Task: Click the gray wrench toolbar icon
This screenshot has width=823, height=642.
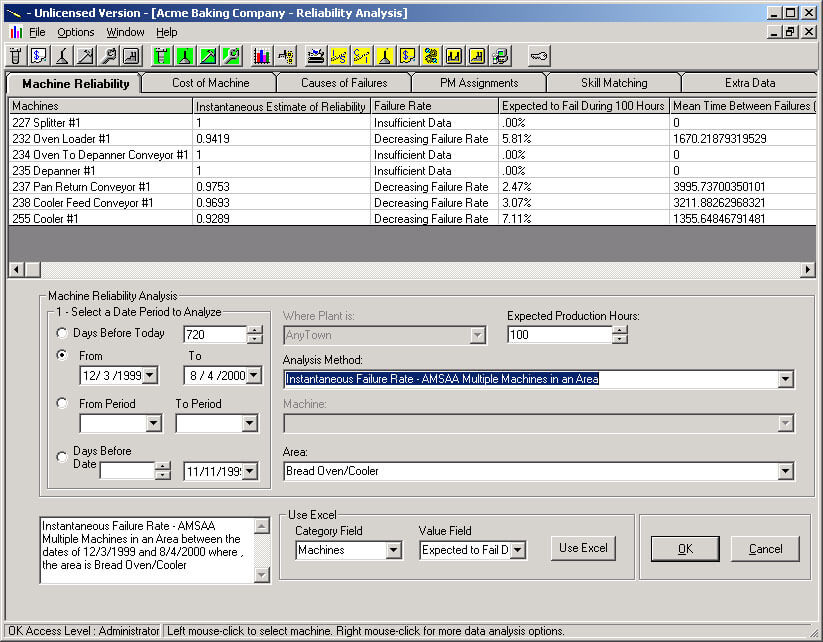Action: (109, 56)
